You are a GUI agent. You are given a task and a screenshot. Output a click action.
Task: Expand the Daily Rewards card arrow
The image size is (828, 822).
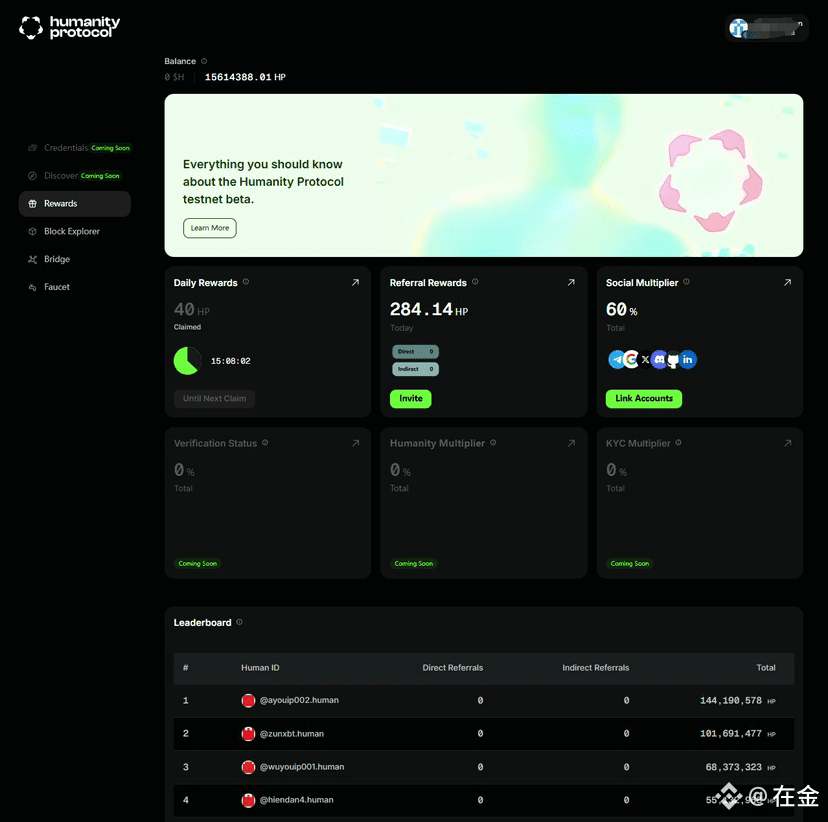coord(355,282)
